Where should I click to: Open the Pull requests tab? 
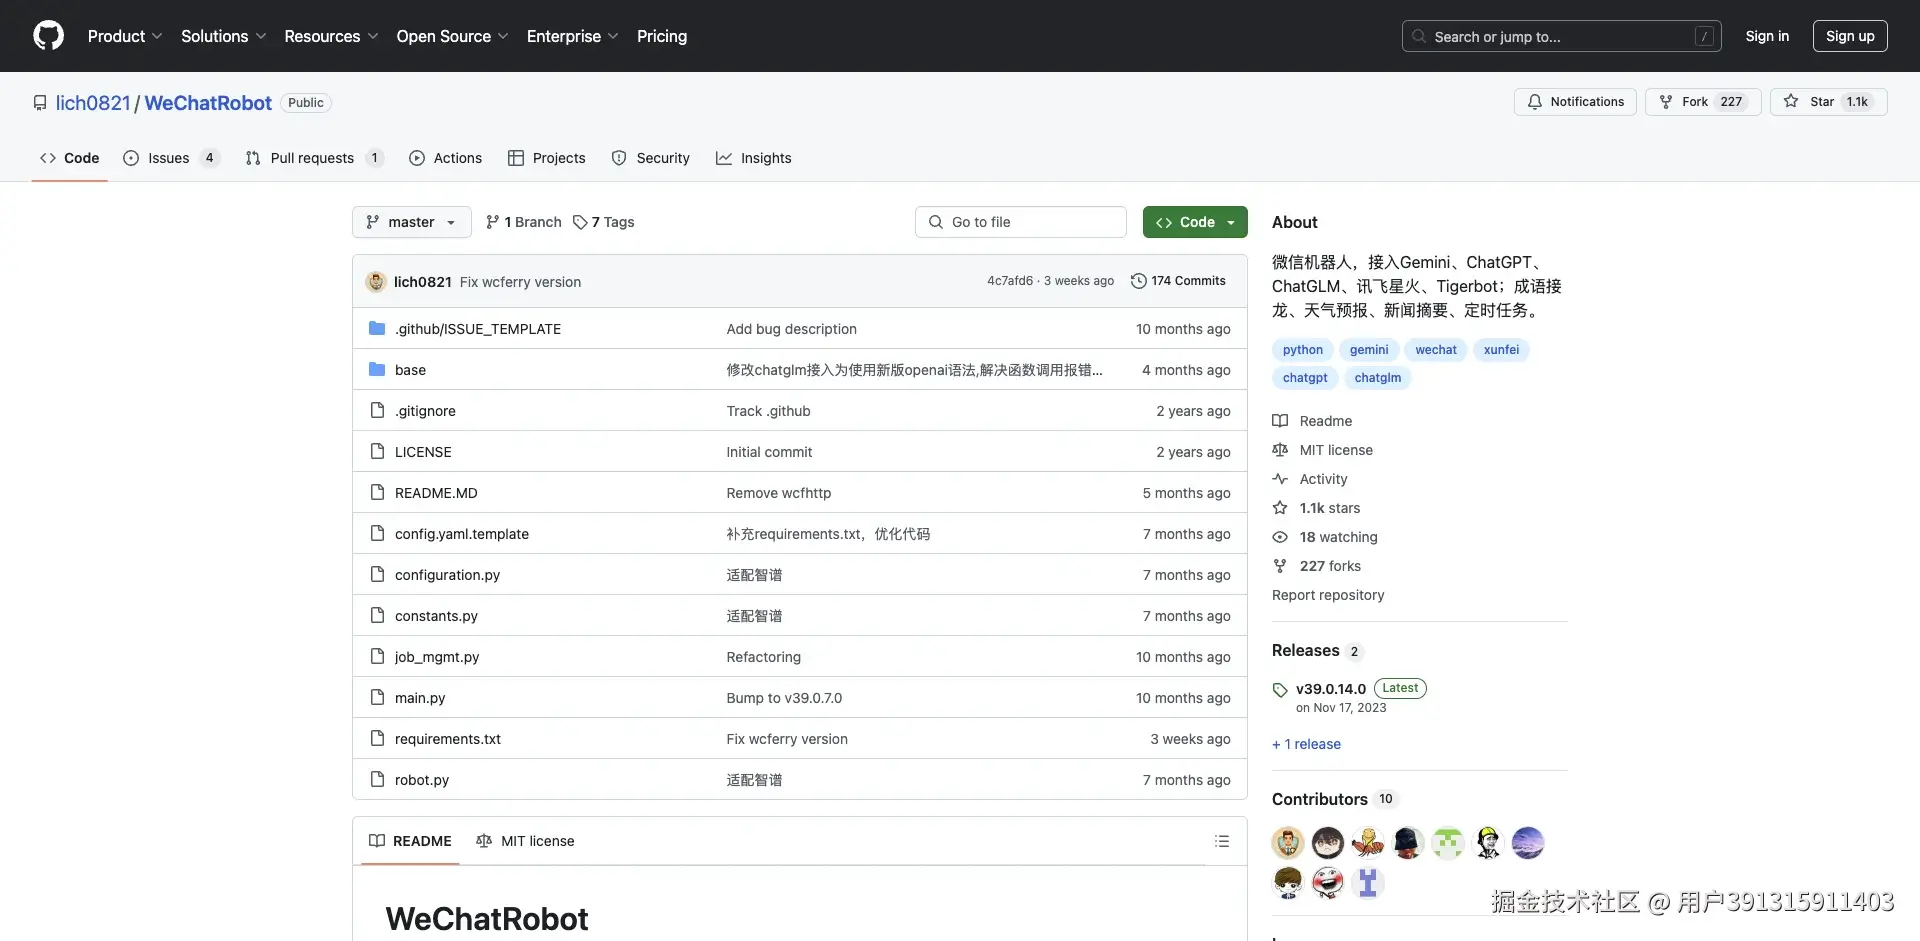(313, 157)
